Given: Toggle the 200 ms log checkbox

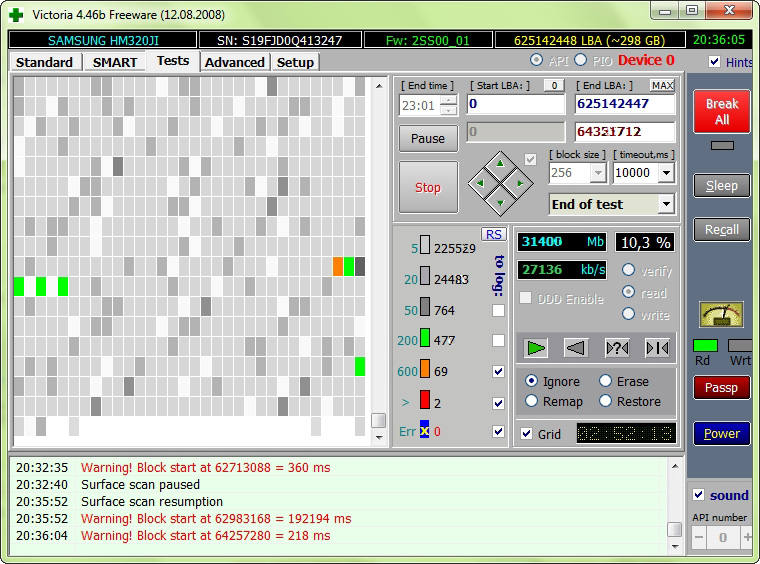Looking at the screenshot, I should pos(498,340).
